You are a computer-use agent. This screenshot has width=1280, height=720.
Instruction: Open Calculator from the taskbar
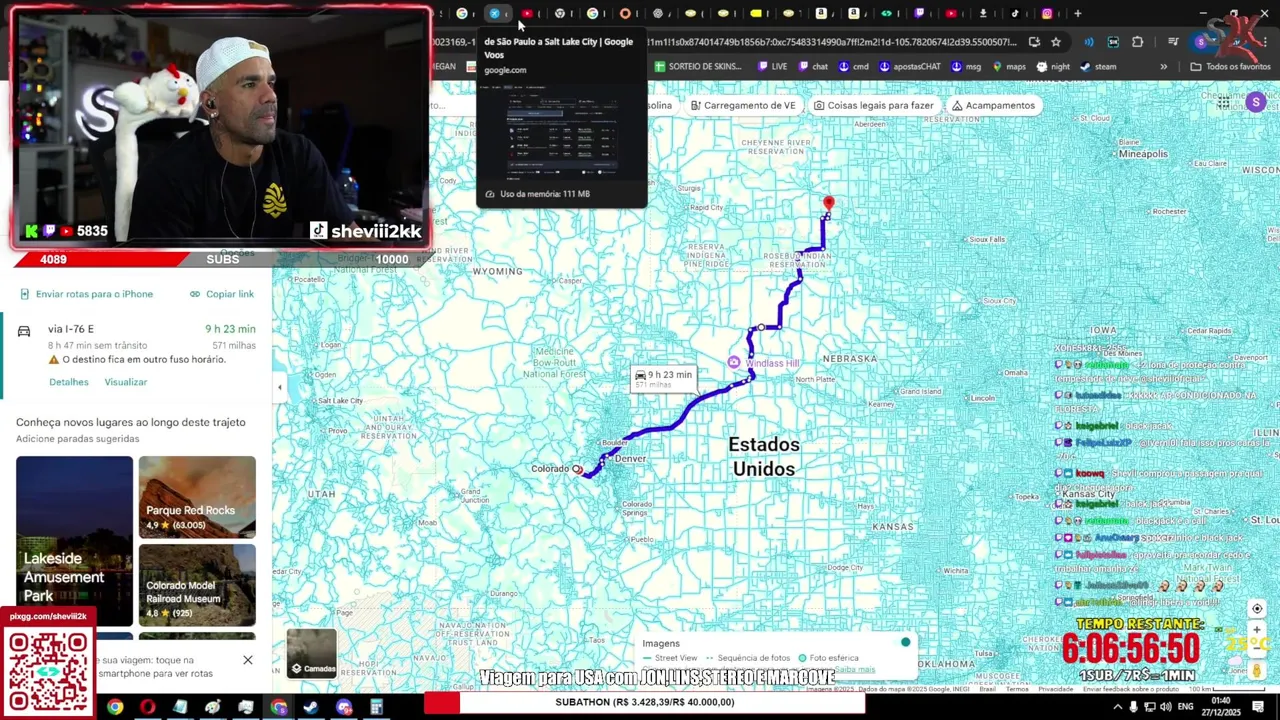[377, 707]
